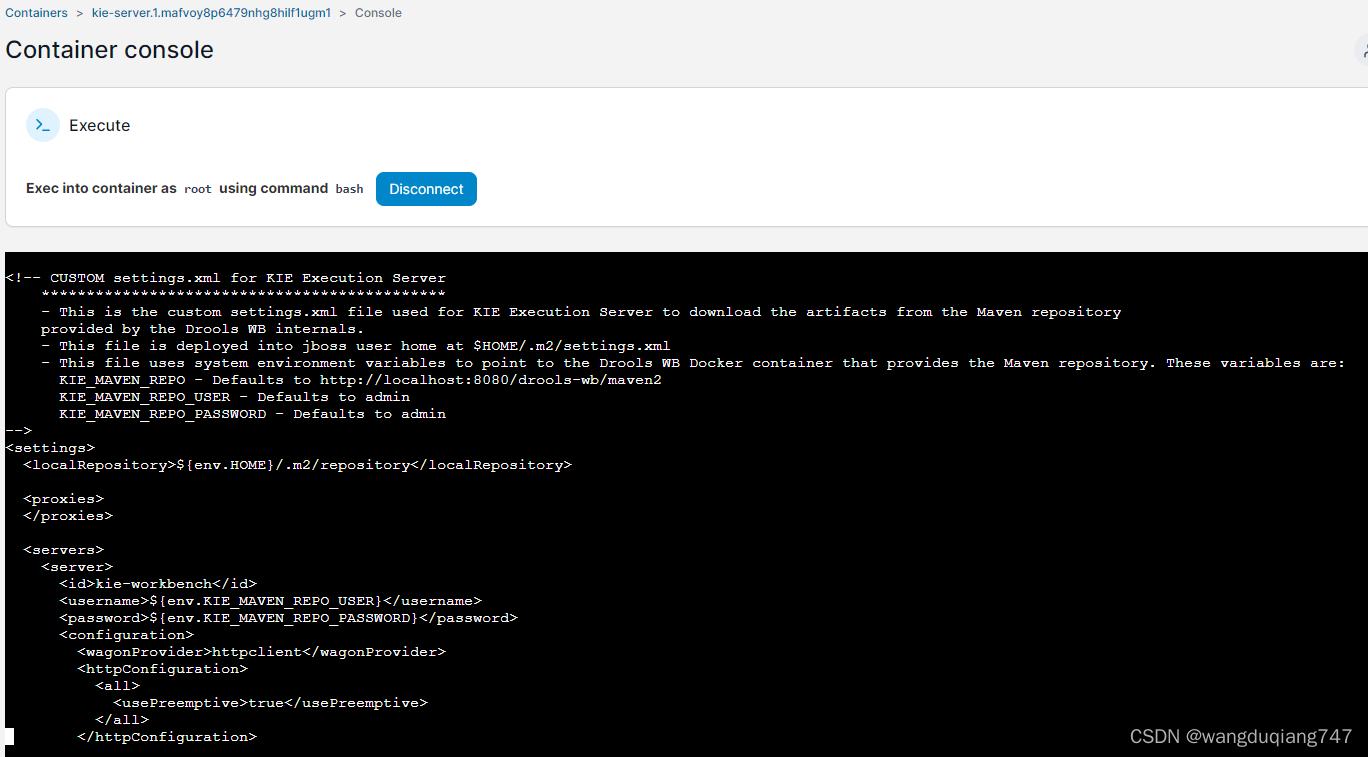Open kie-server.1.mafvoy8p6479nhg8hilf1ugm1 breadcrumb link
The height and width of the screenshot is (757, 1368).
211,13
